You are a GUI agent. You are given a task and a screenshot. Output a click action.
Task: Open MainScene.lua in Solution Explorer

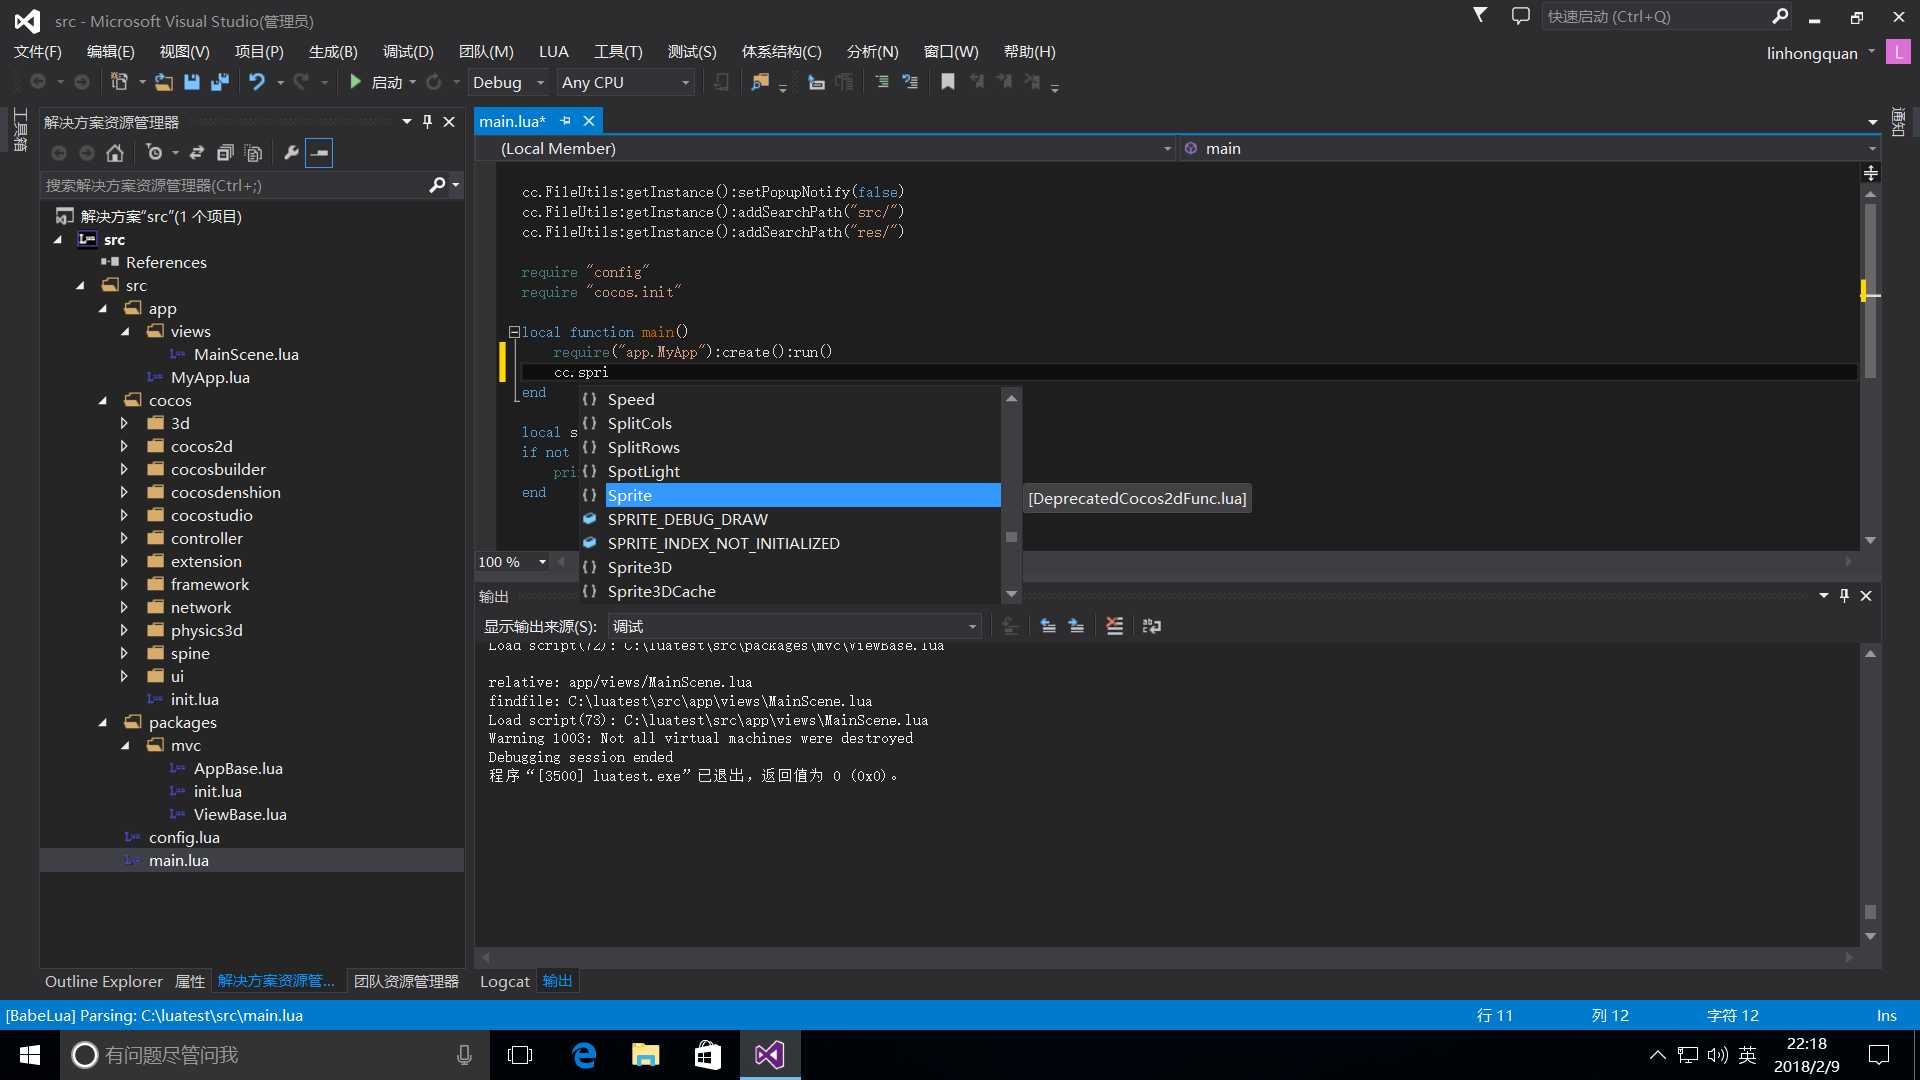246,354
